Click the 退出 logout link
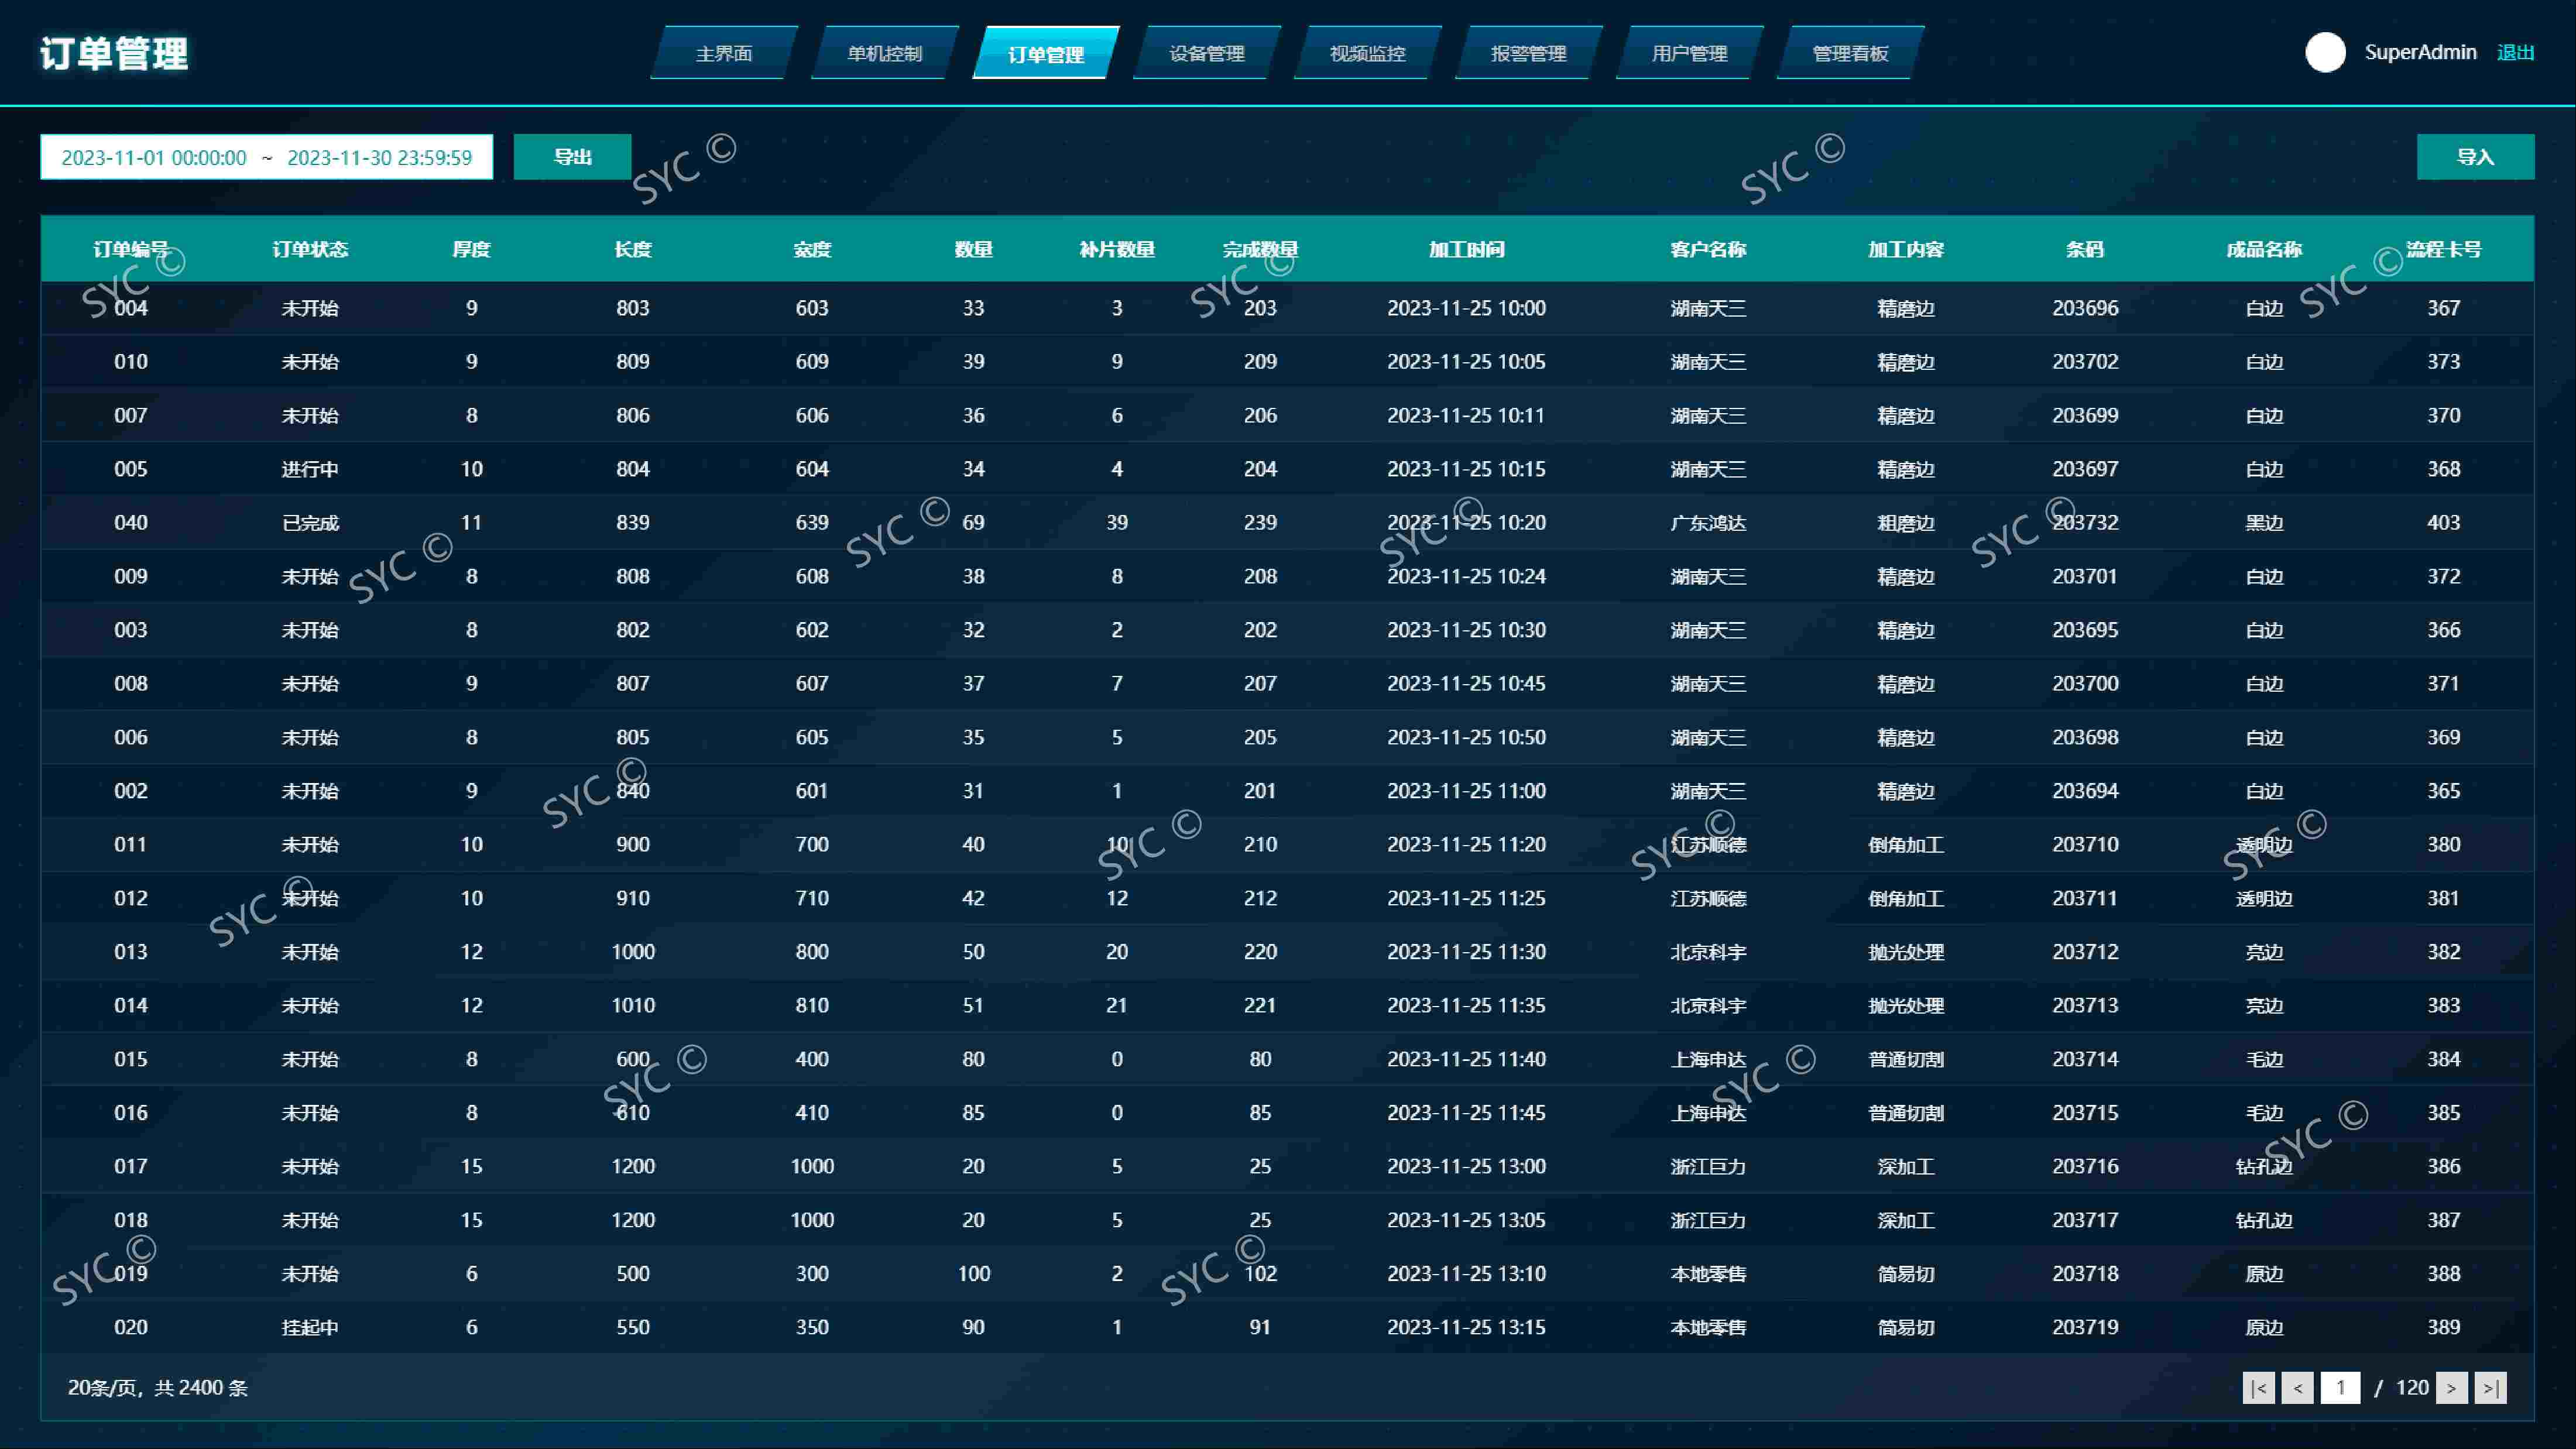The image size is (2576, 1449). tap(2515, 52)
